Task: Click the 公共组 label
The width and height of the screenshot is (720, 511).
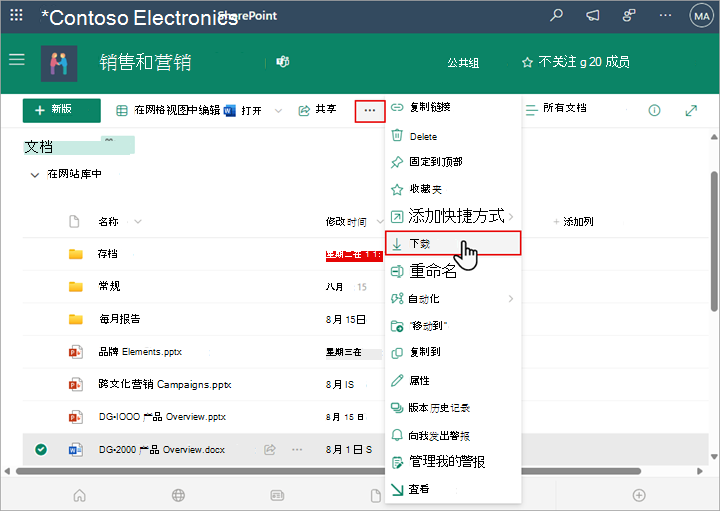Action: tap(463, 63)
